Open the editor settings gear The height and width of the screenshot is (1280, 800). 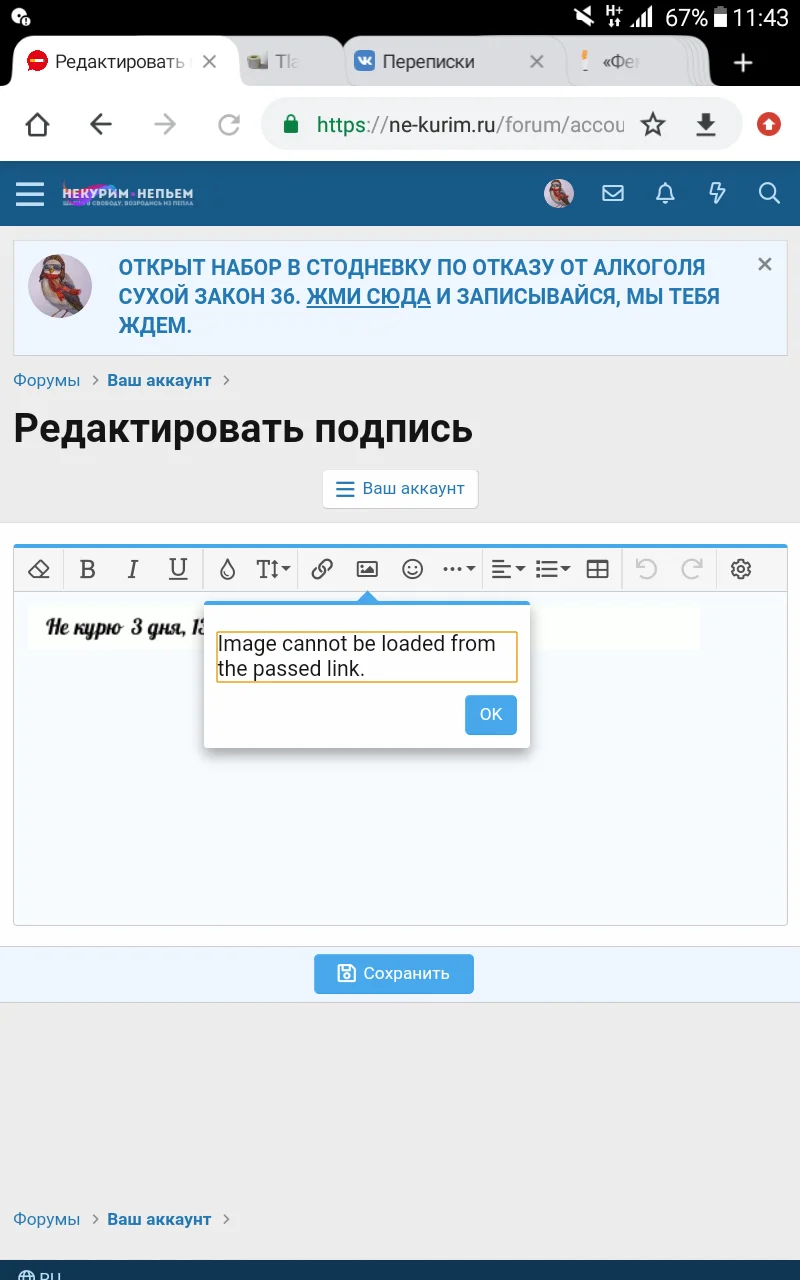pyautogui.click(x=741, y=568)
